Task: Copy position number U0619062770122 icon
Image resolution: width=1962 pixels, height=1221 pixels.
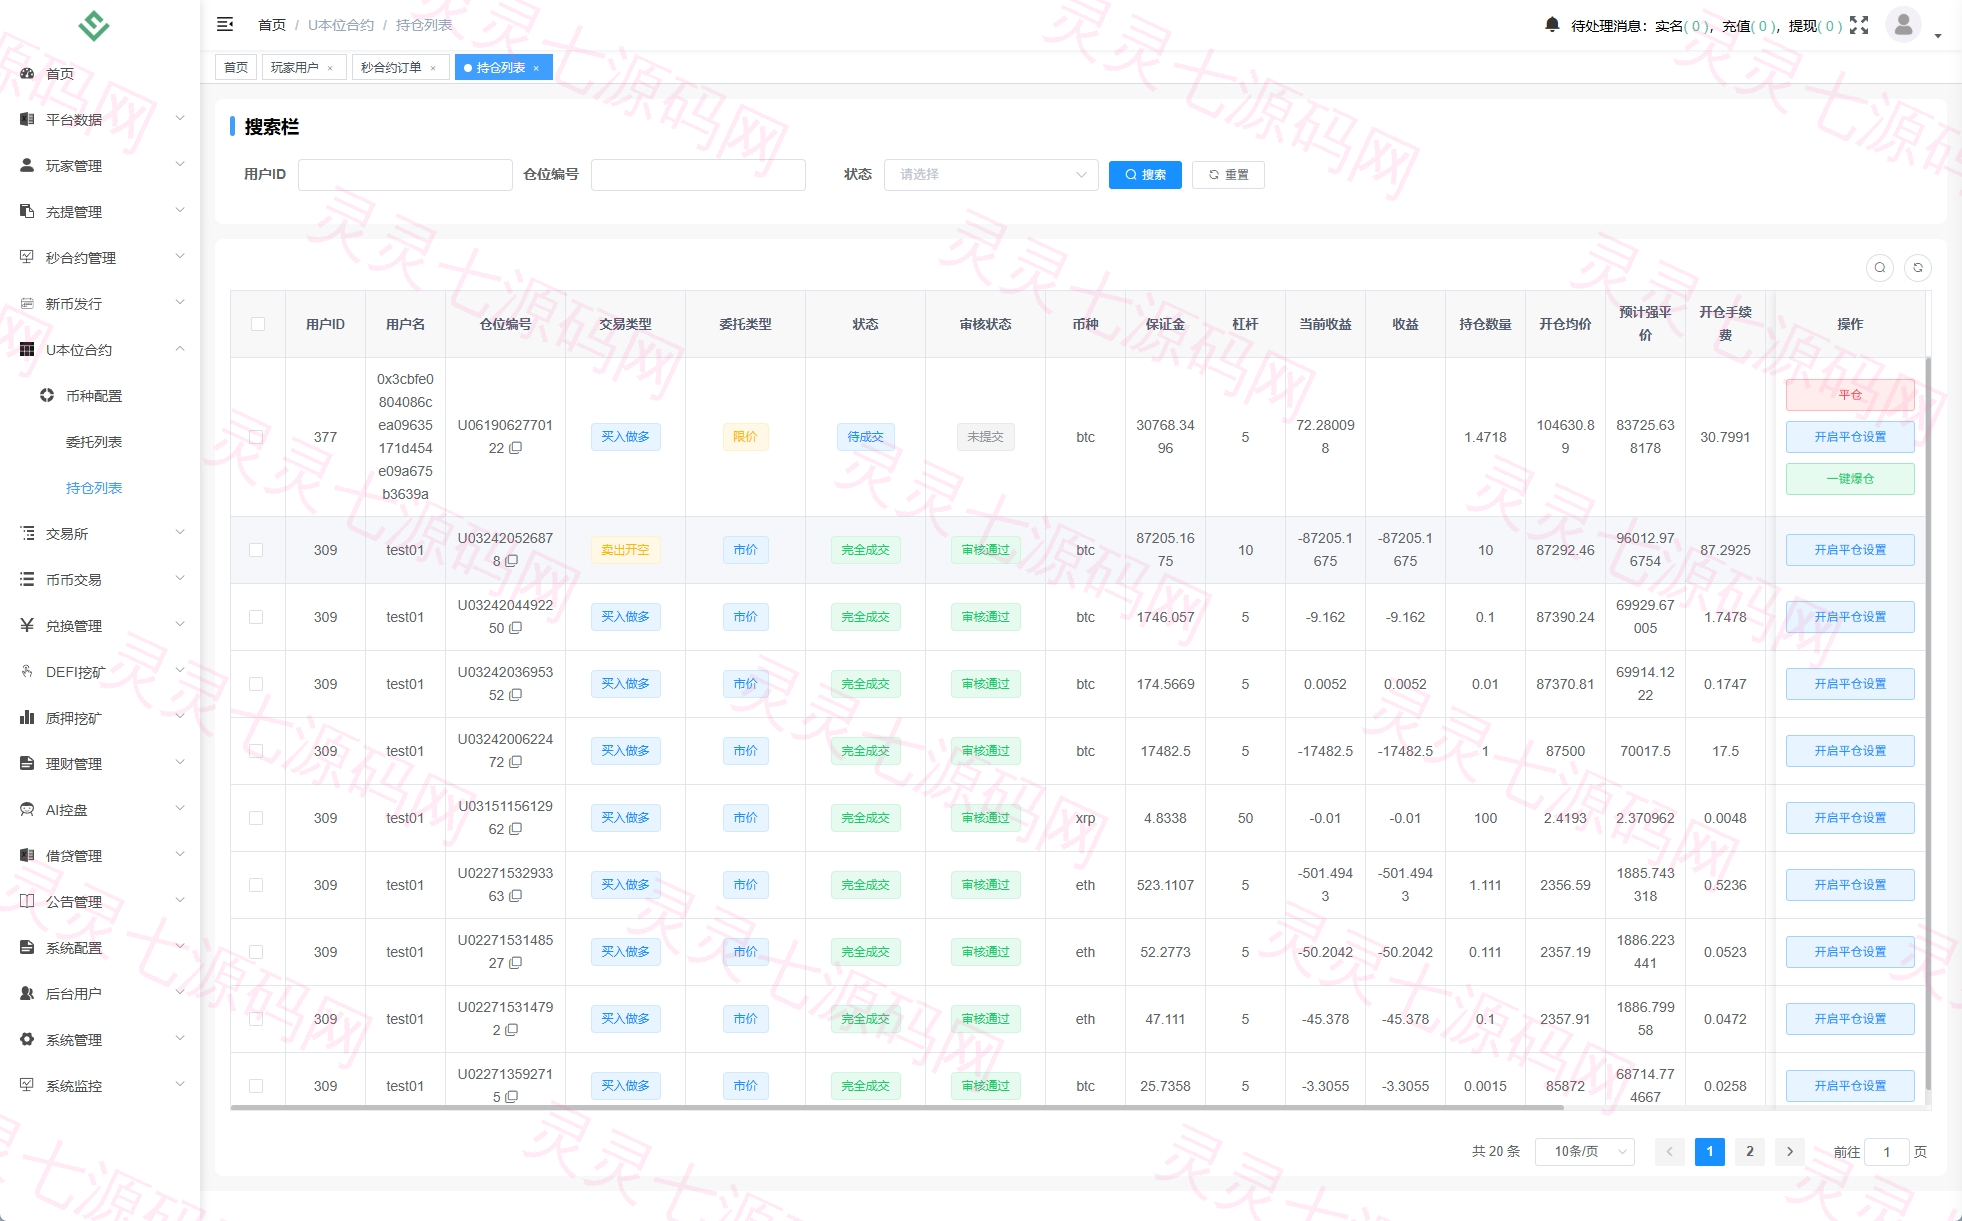Action: point(516,448)
